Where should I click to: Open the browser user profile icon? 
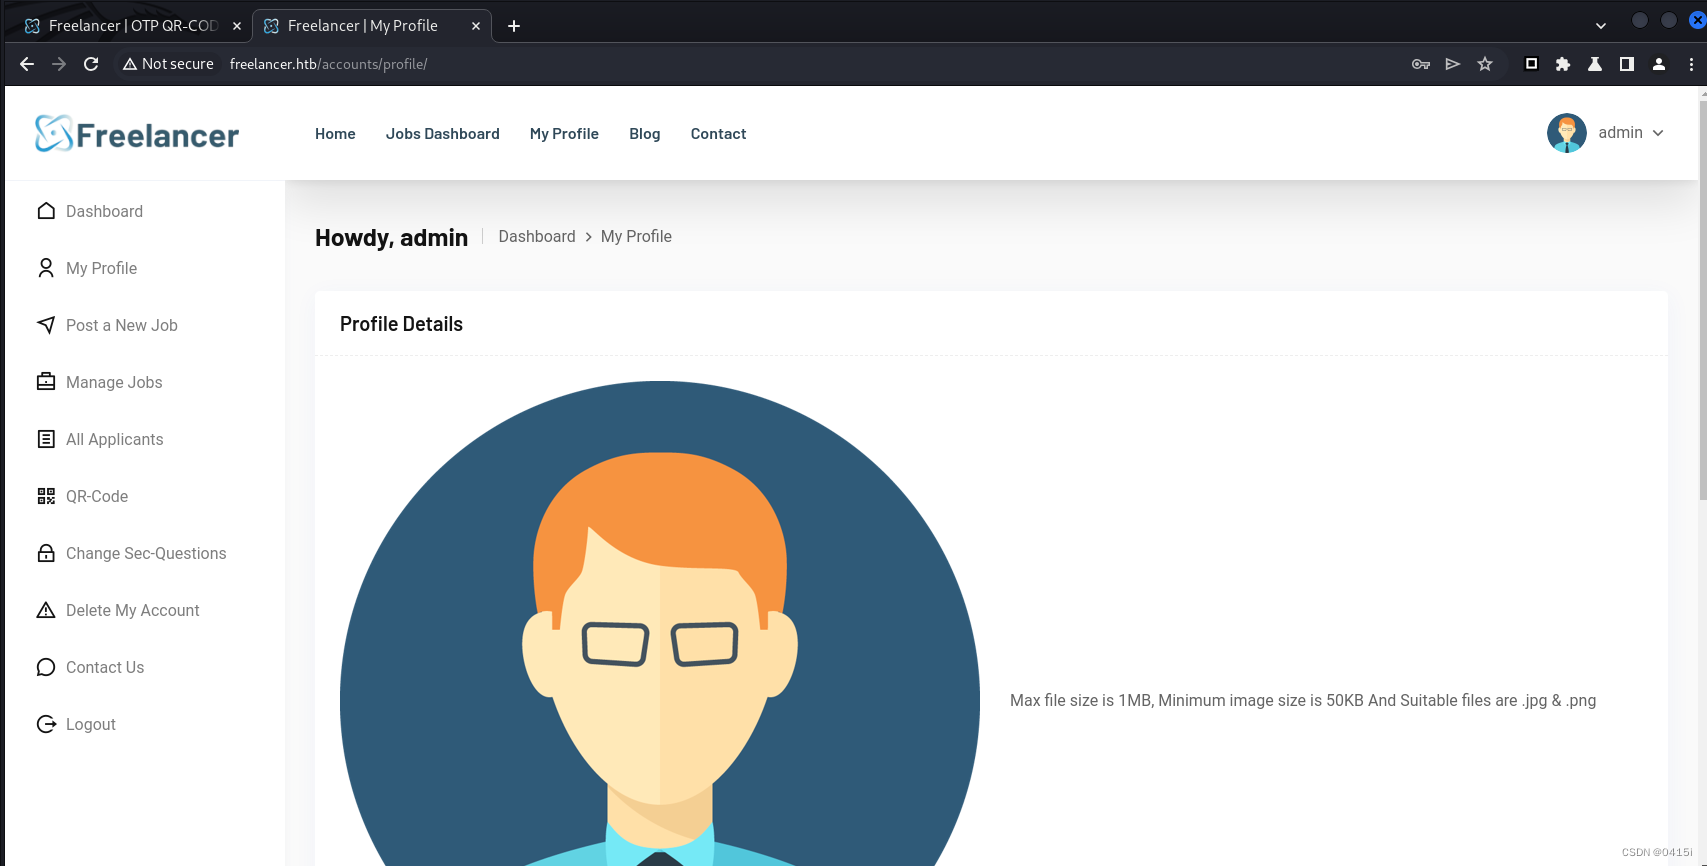tap(1659, 64)
